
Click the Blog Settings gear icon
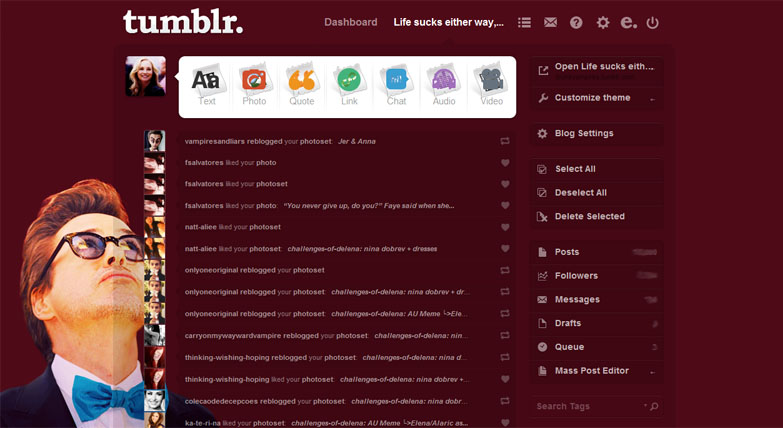tap(542, 133)
